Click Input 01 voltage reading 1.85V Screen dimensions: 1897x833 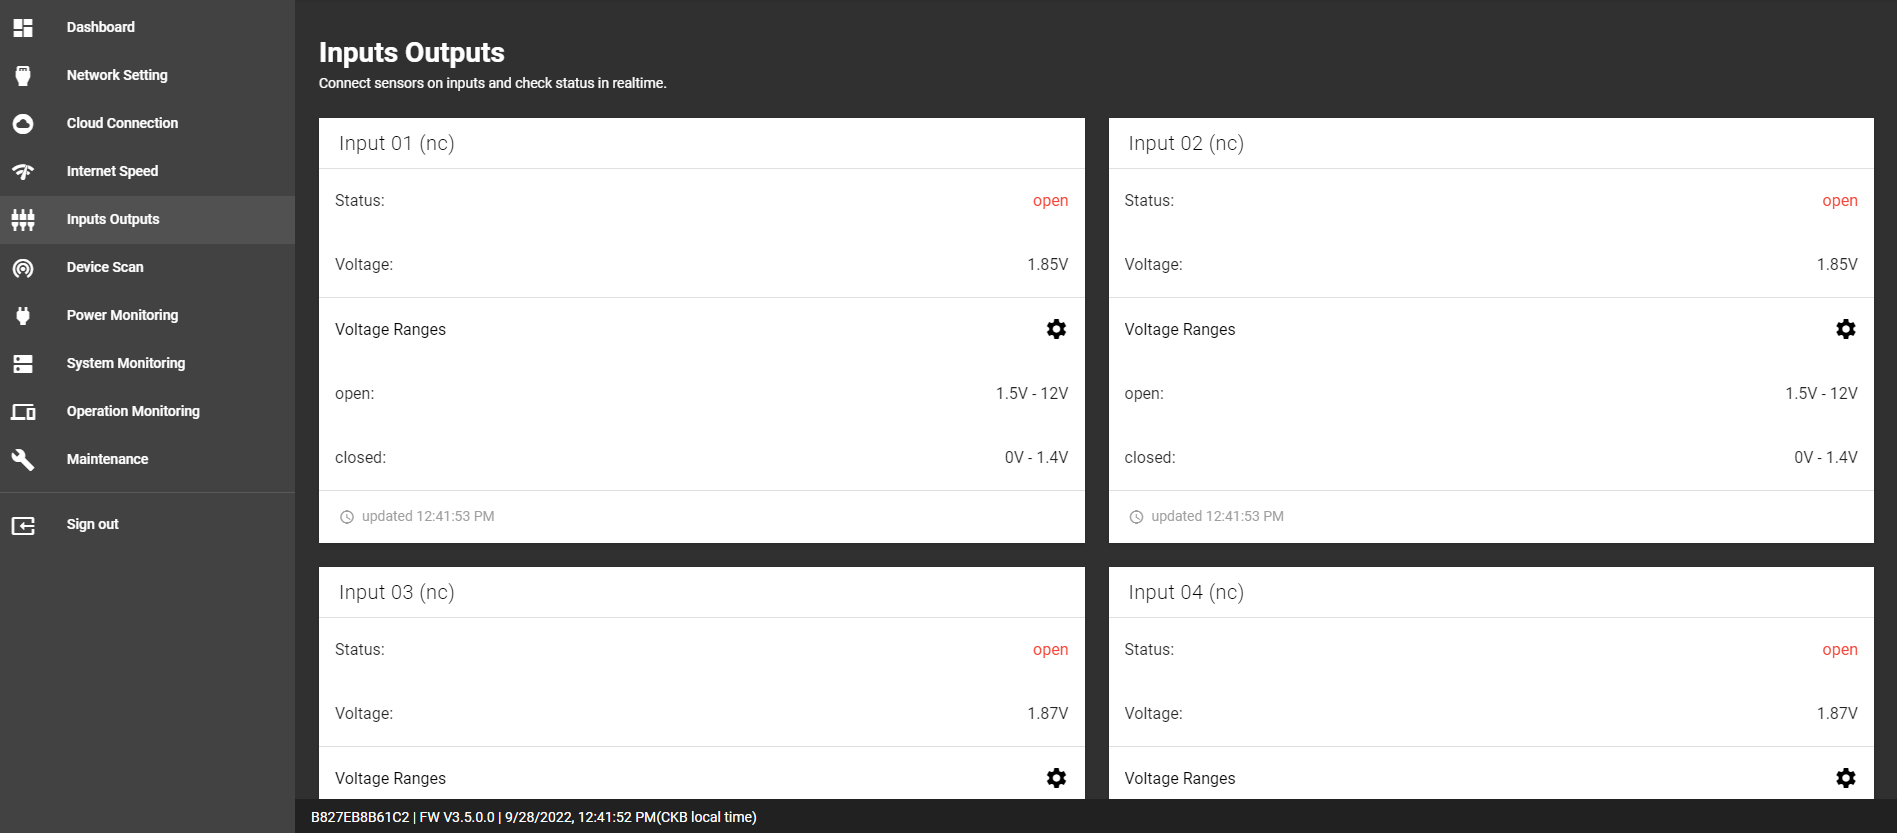1048,265
